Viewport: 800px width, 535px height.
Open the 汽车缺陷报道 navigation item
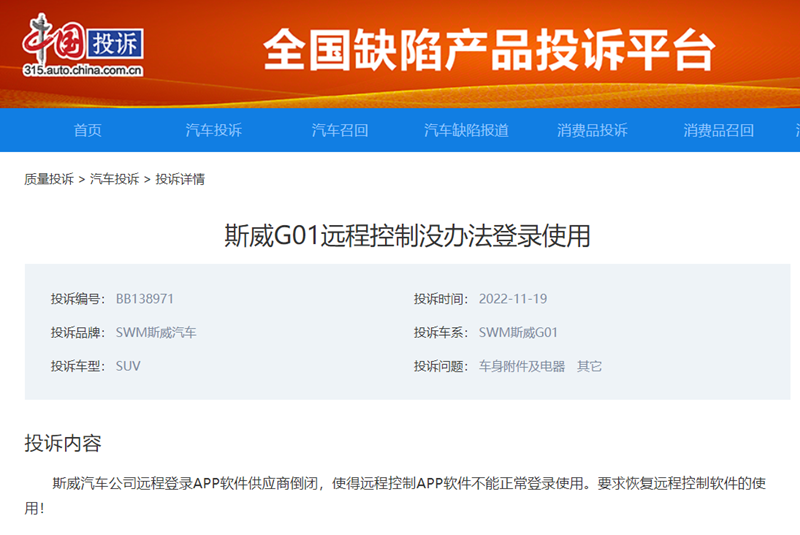coord(466,130)
